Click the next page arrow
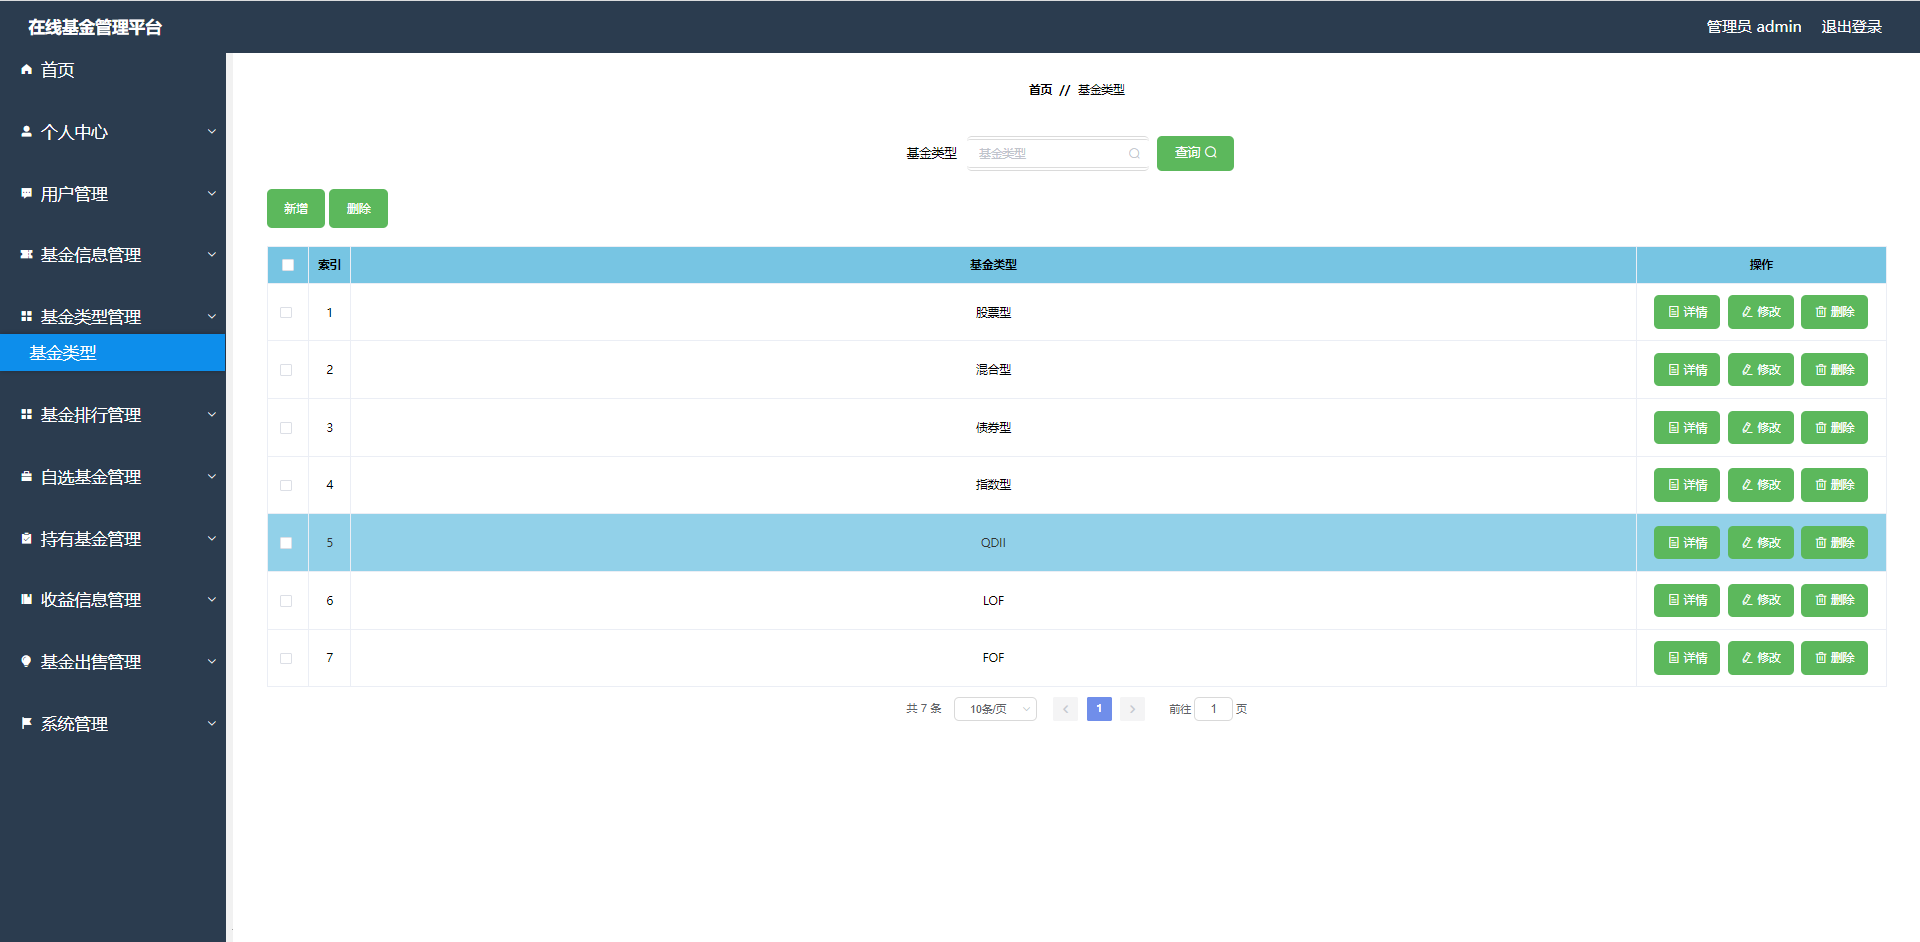Image resolution: width=1920 pixels, height=942 pixels. [x=1132, y=709]
